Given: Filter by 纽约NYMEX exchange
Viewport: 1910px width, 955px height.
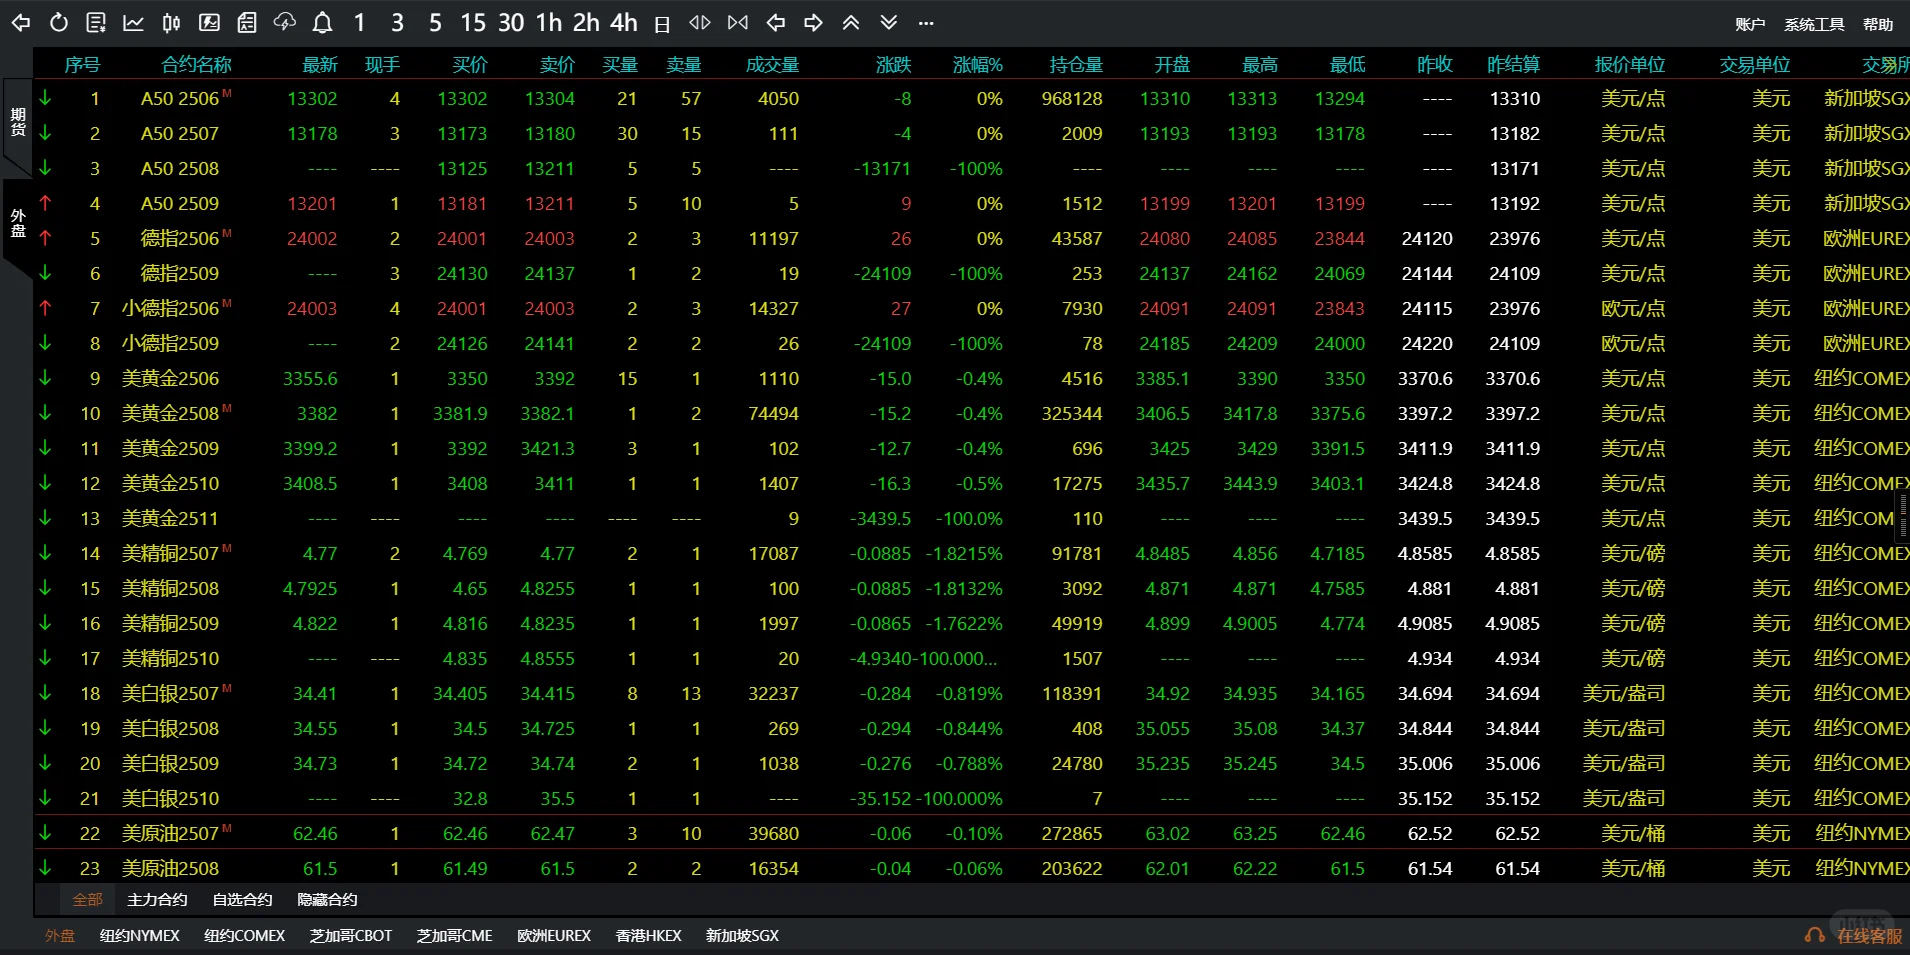Looking at the screenshot, I should [x=140, y=936].
